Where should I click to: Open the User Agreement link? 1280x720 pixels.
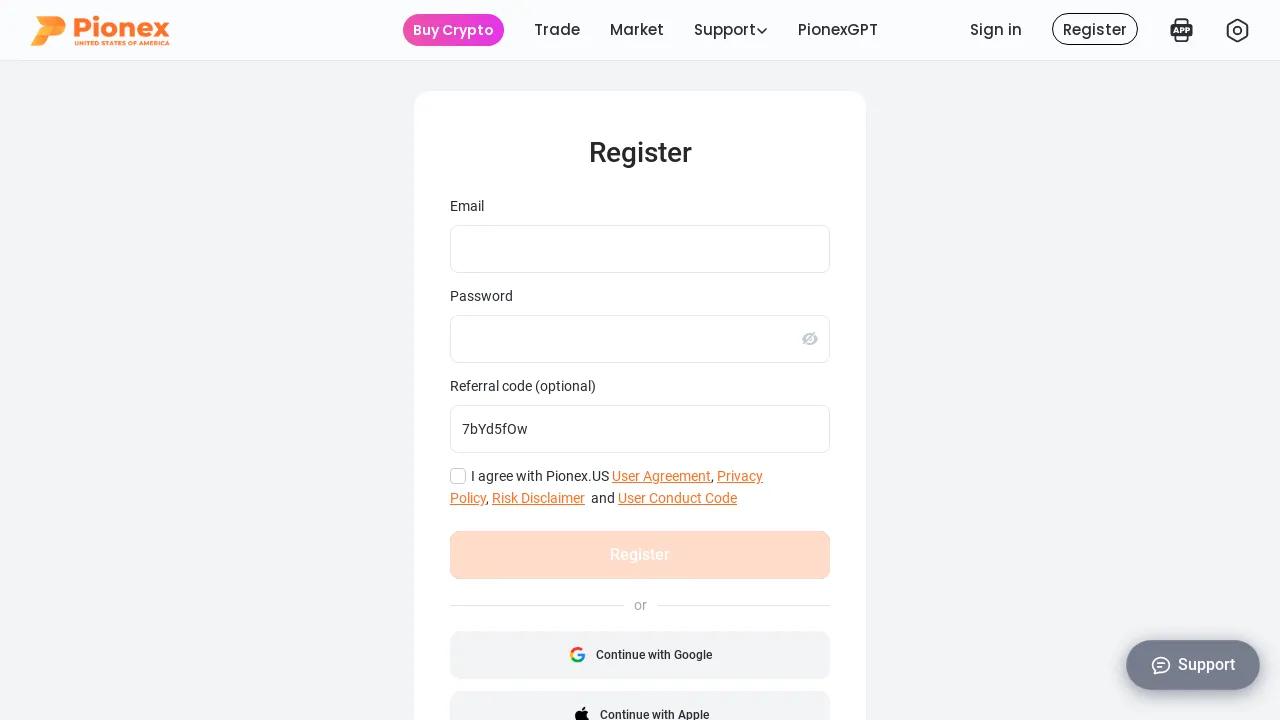point(661,476)
